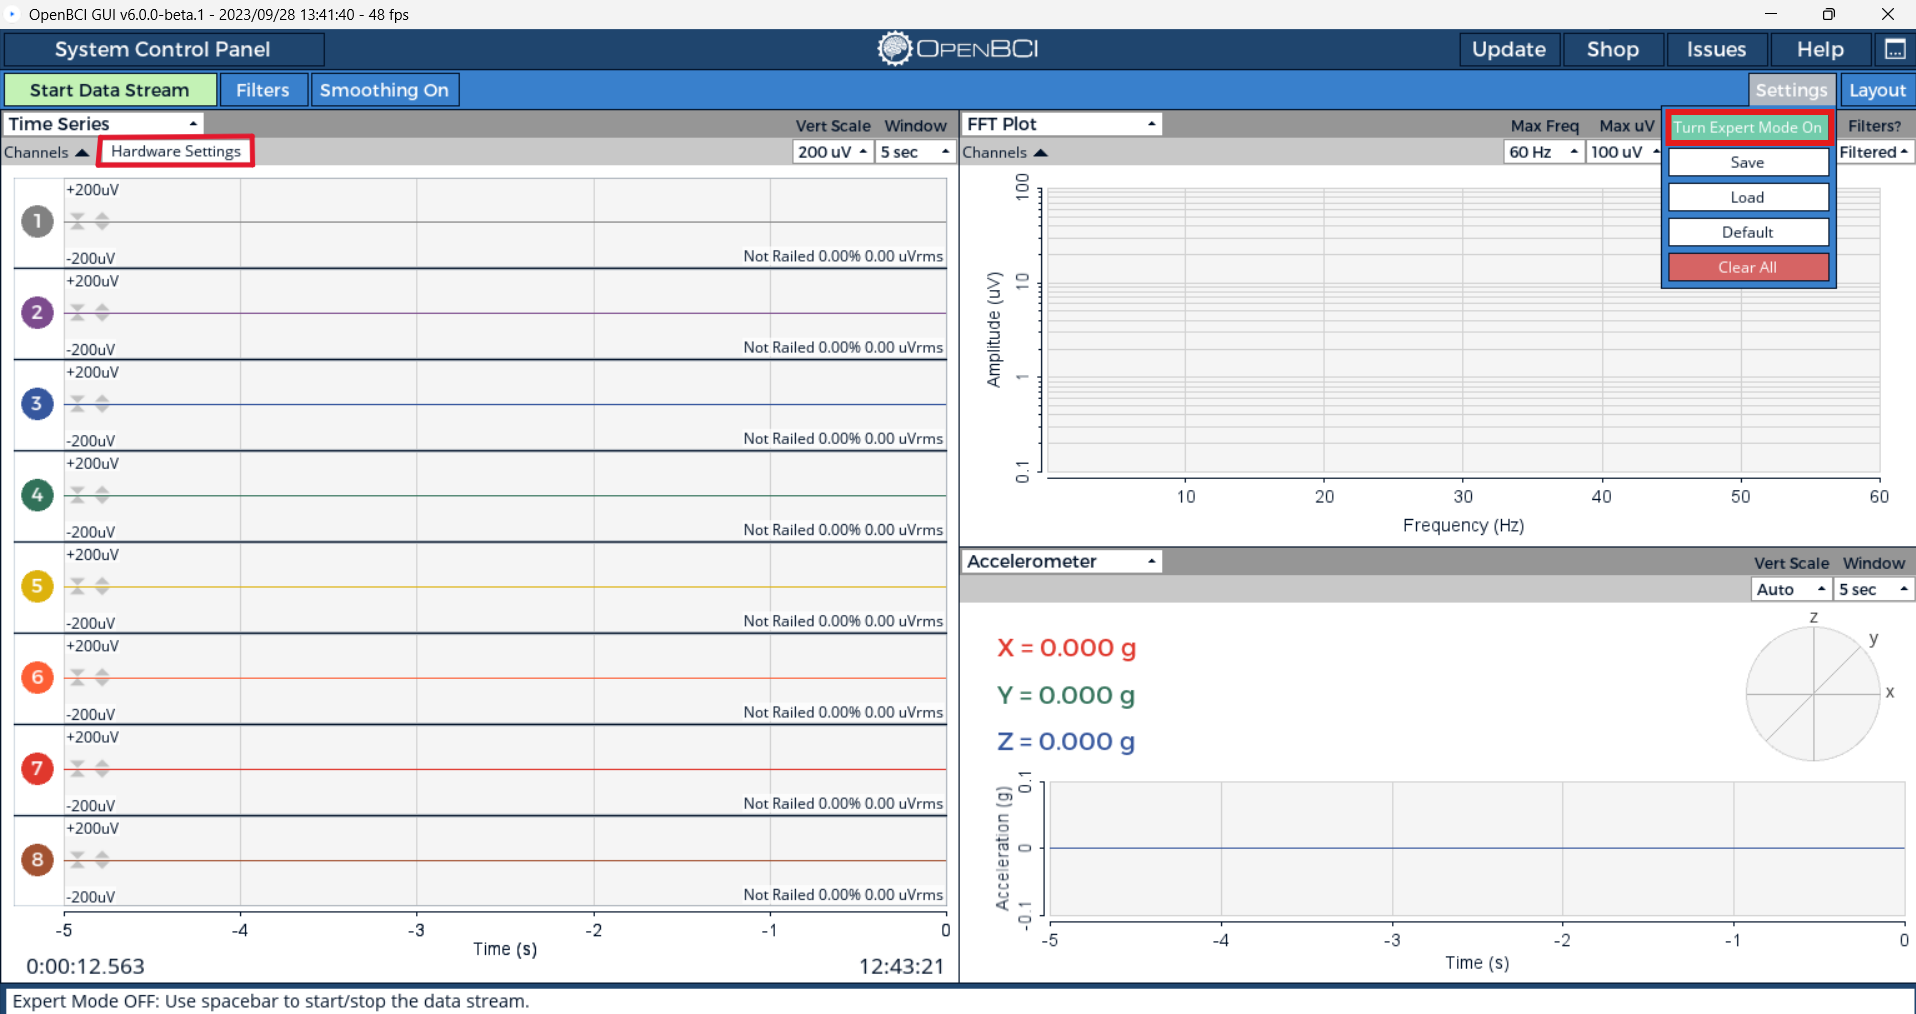The width and height of the screenshot is (1916, 1014).
Task: Toggle the Smoothing On button
Action: pyautogui.click(x=384, y=90)
